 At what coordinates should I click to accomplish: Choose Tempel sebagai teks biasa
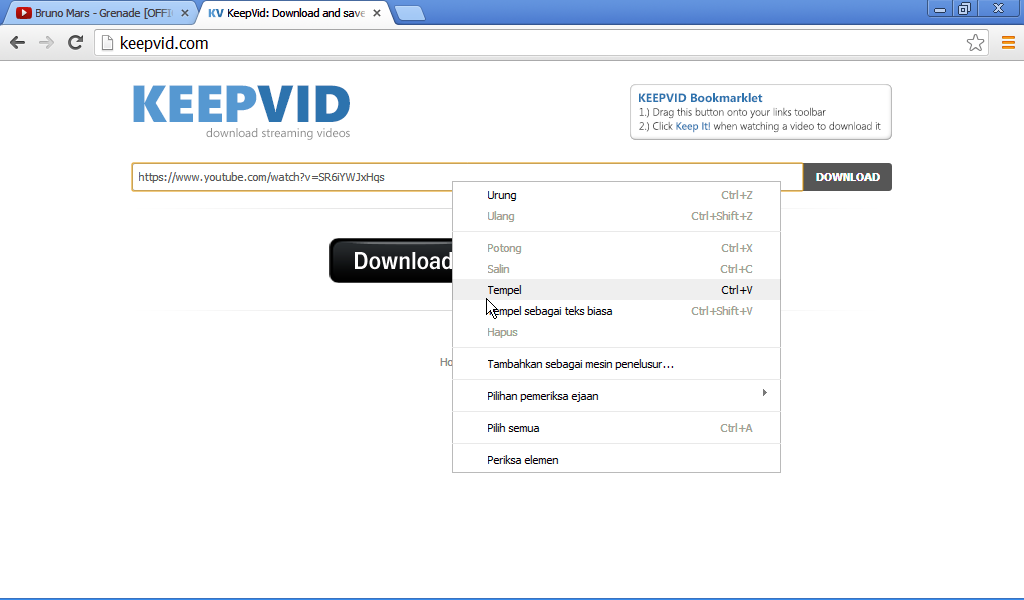pyautogui.click(x=616, y=311)
